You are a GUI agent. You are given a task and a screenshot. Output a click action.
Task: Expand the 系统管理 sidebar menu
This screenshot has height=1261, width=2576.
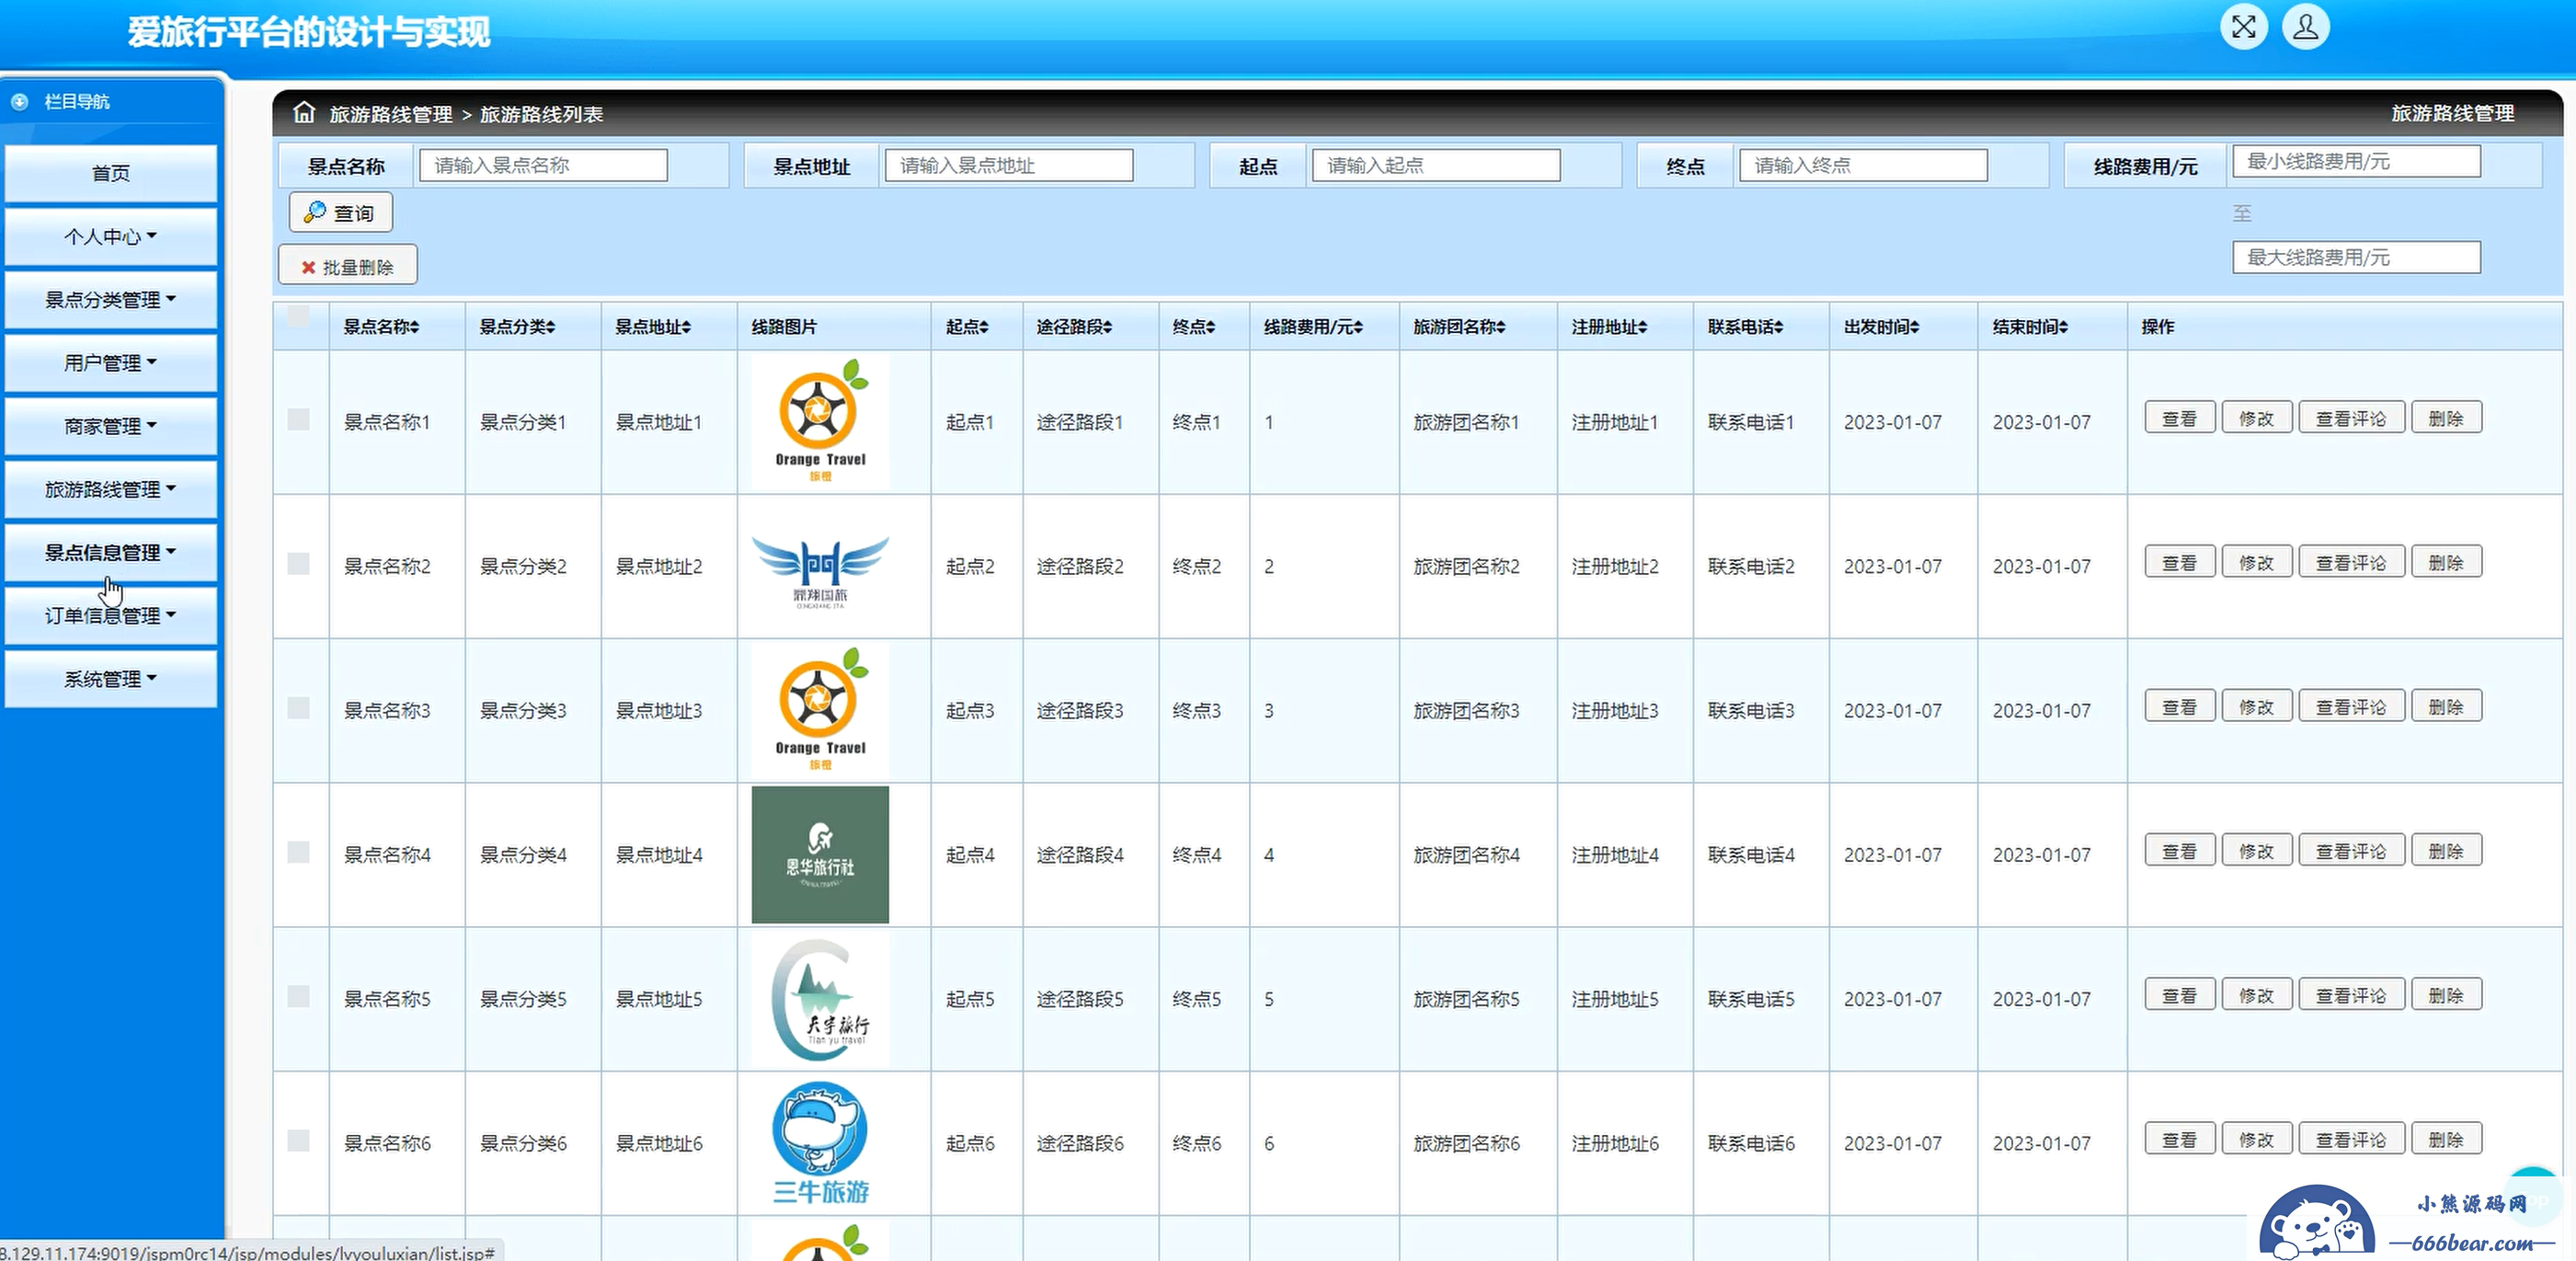[110, 678]
